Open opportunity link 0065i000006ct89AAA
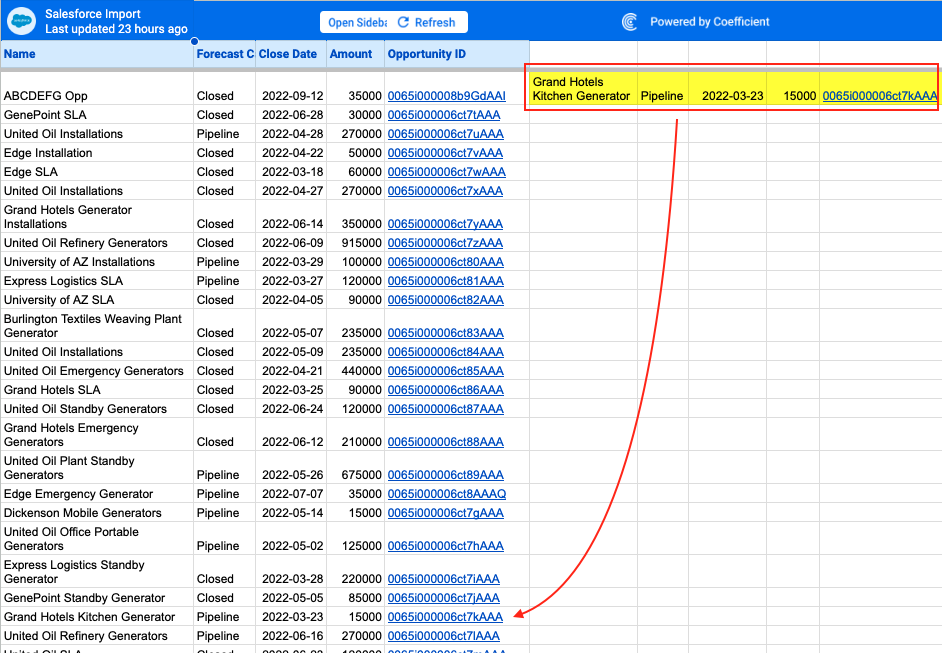This screenshot has height=653, width=942. coord(446,475)
